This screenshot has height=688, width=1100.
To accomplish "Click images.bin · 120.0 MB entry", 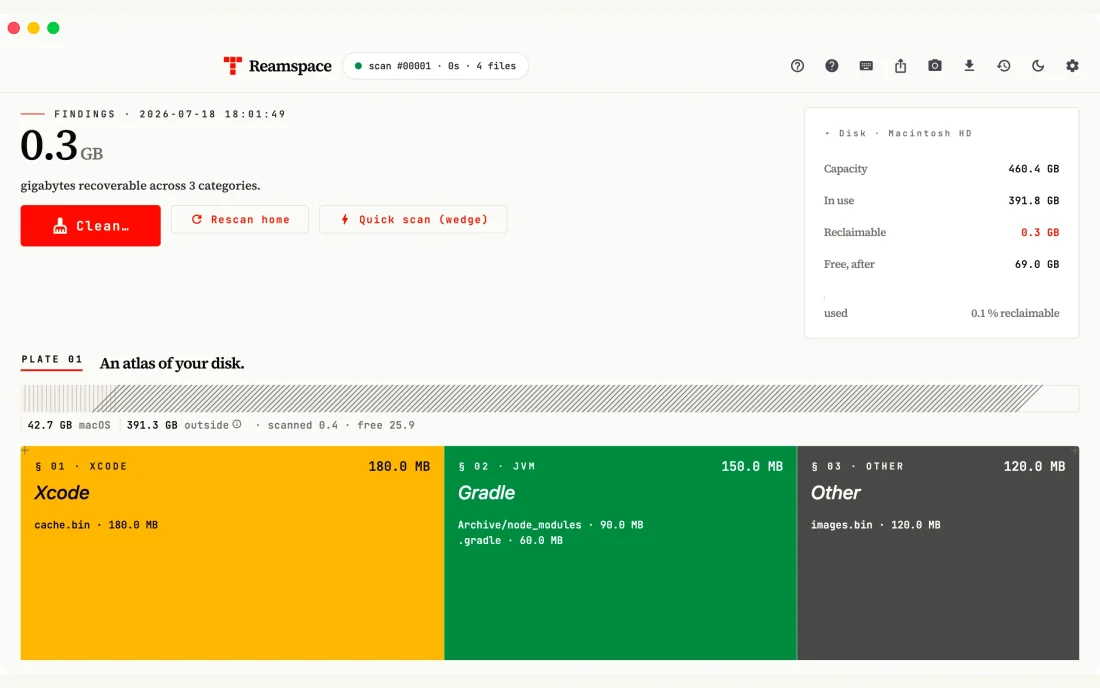I will point(876,525).
